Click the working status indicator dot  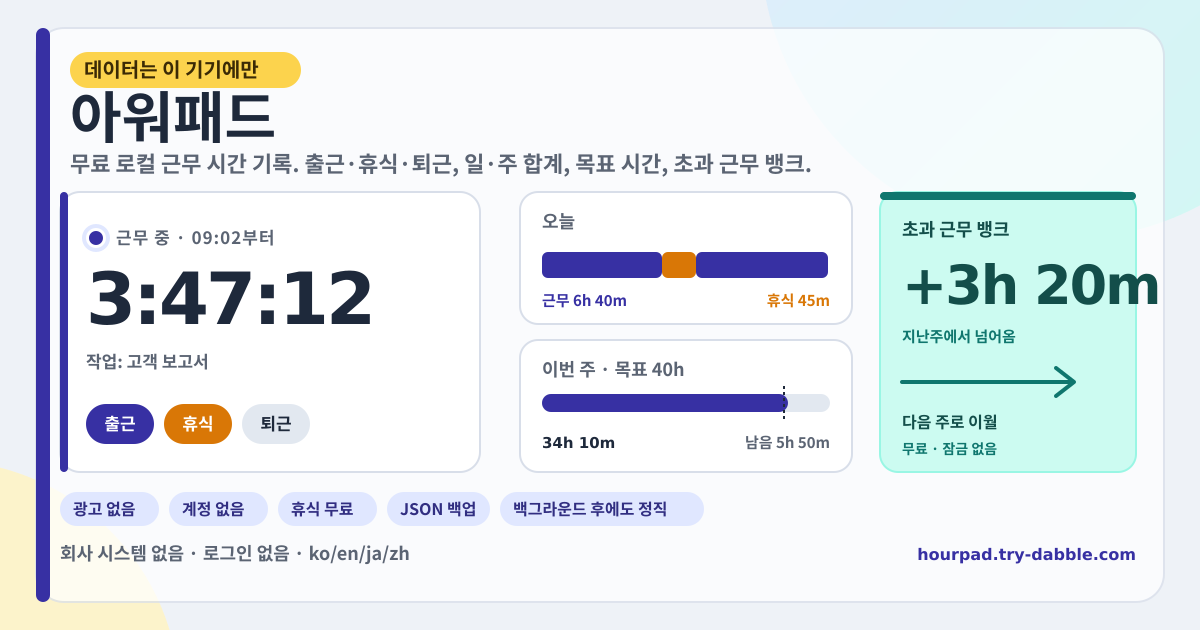tap(96, 238)
